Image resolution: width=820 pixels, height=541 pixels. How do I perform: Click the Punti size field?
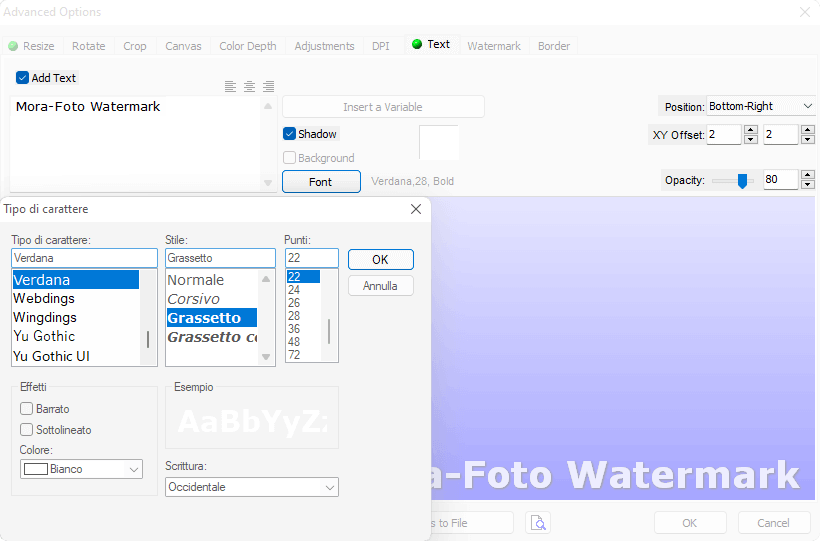[312, 258]
